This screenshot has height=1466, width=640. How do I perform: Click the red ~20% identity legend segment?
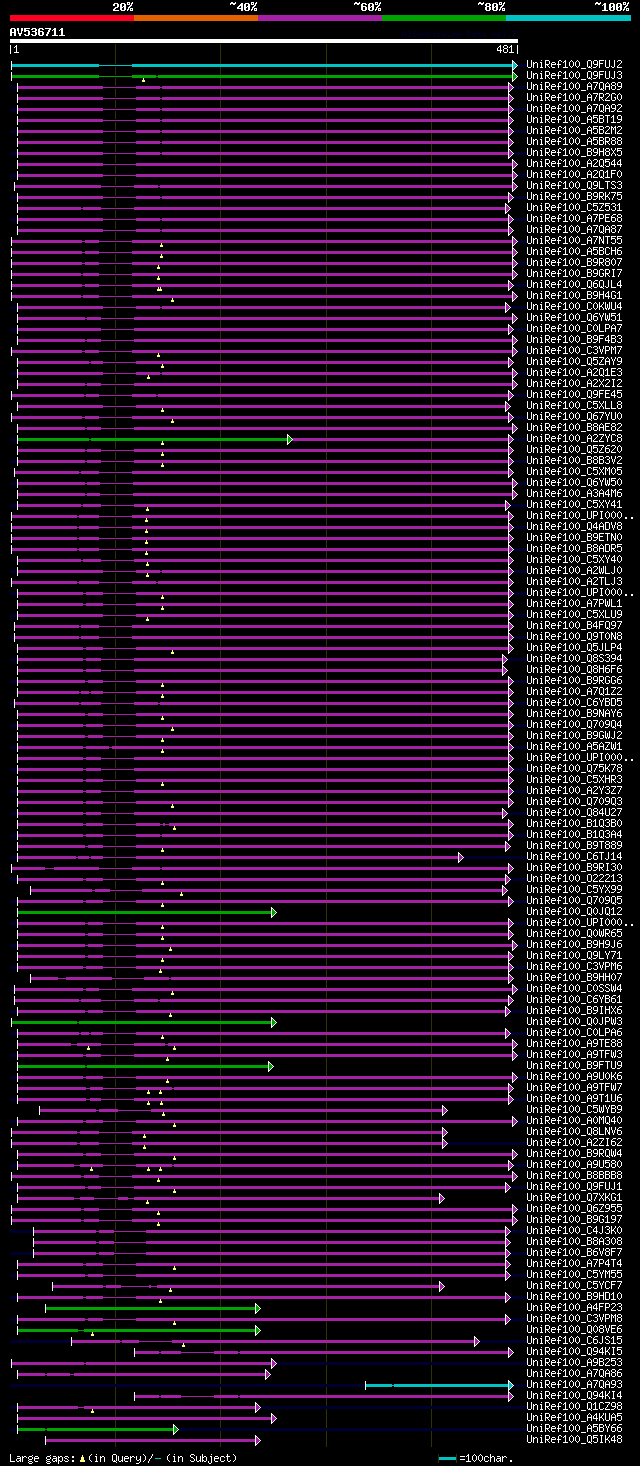point(72,18)
